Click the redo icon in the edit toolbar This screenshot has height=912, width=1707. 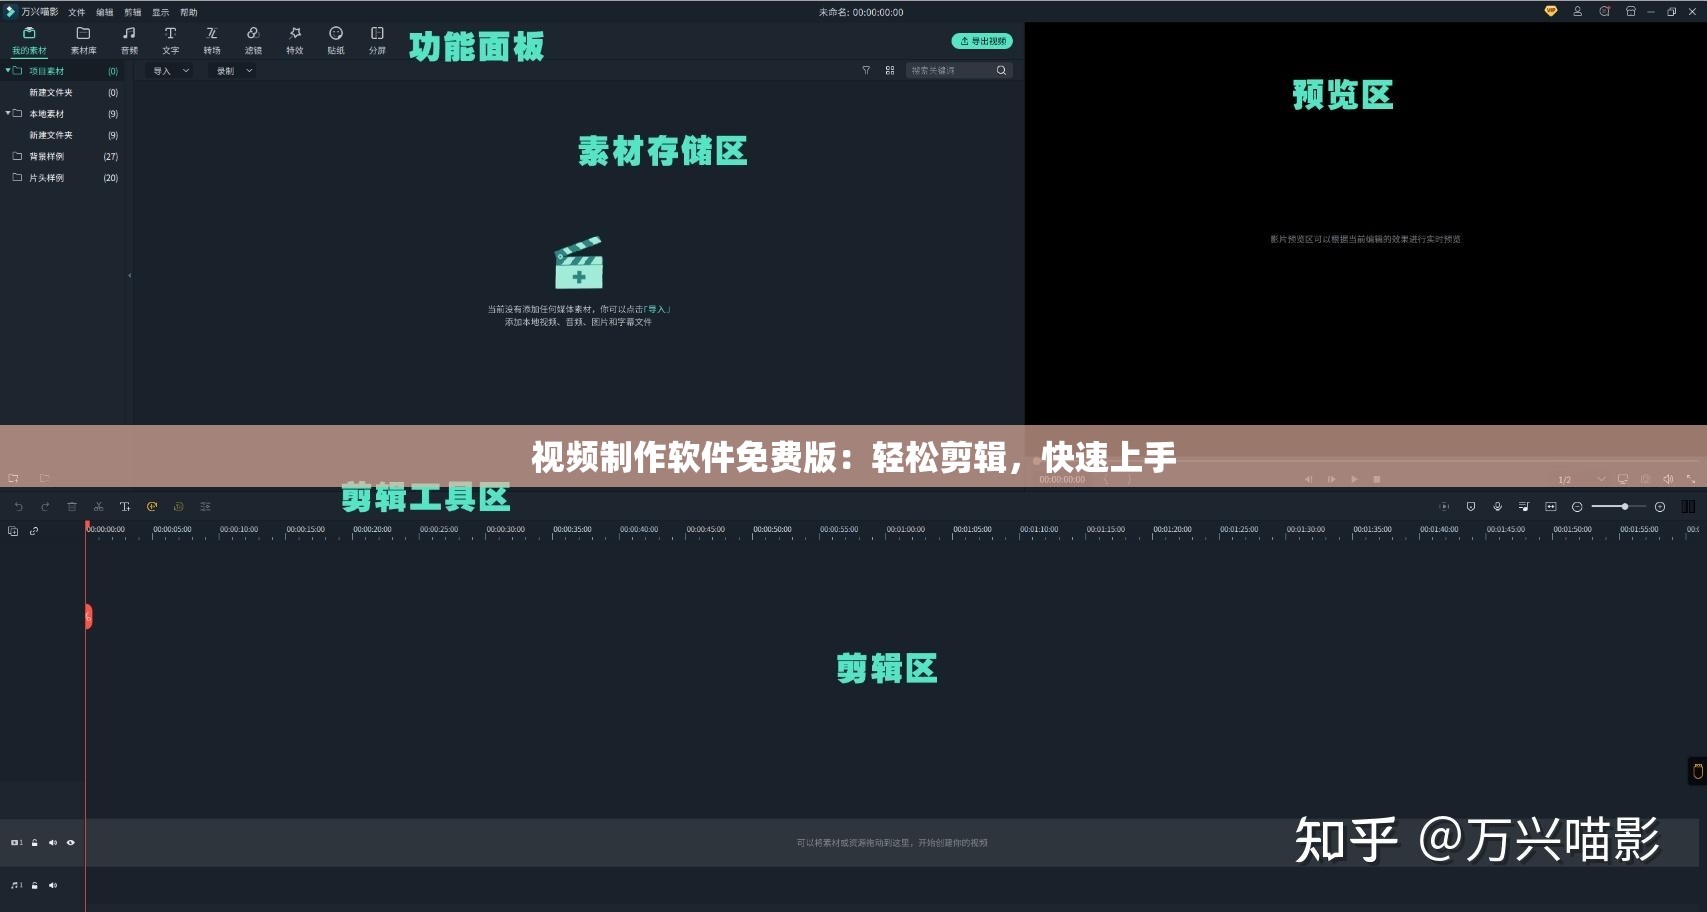click(45, 507)
